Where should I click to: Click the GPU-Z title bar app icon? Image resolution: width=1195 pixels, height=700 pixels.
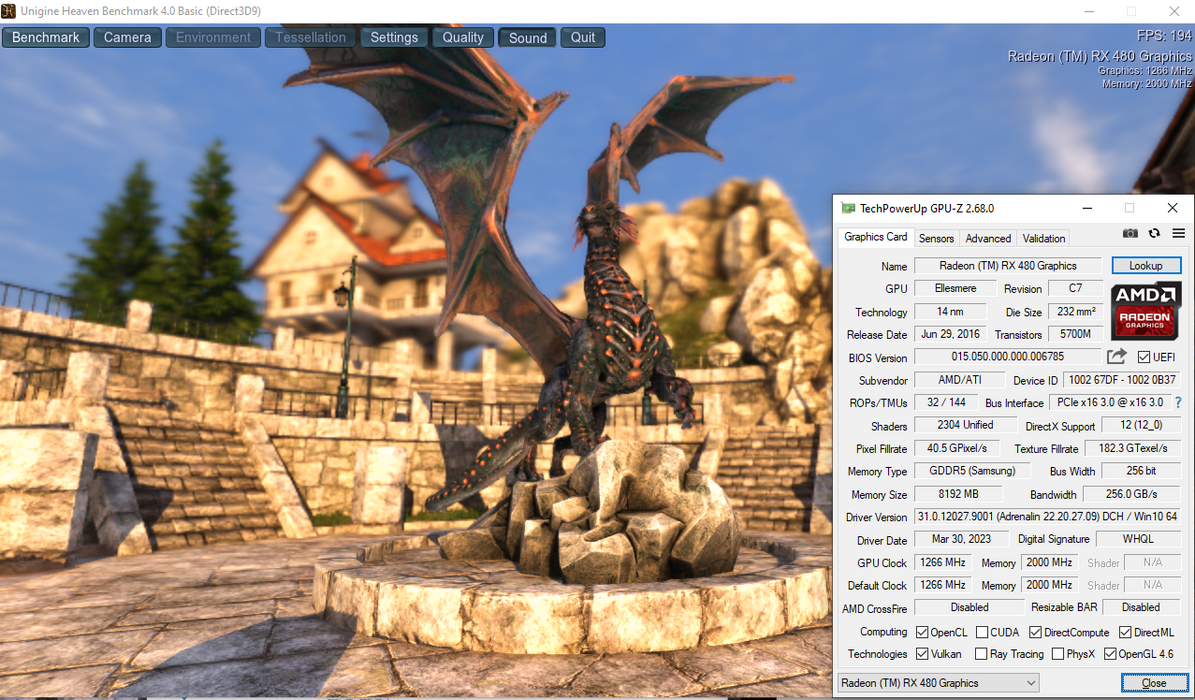tap(848, 208)
